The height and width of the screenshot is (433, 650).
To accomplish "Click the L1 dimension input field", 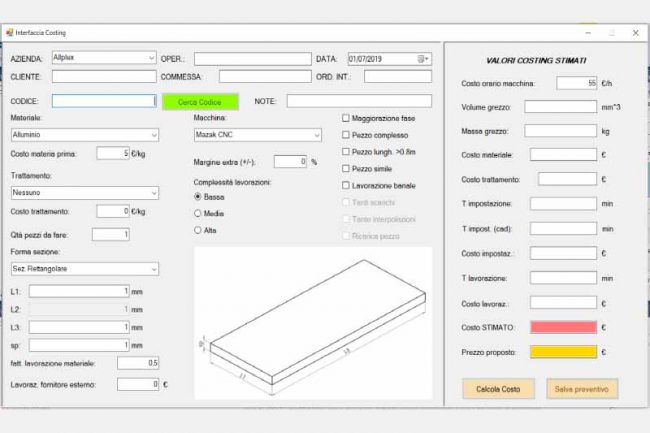I will tap(79, 291).
